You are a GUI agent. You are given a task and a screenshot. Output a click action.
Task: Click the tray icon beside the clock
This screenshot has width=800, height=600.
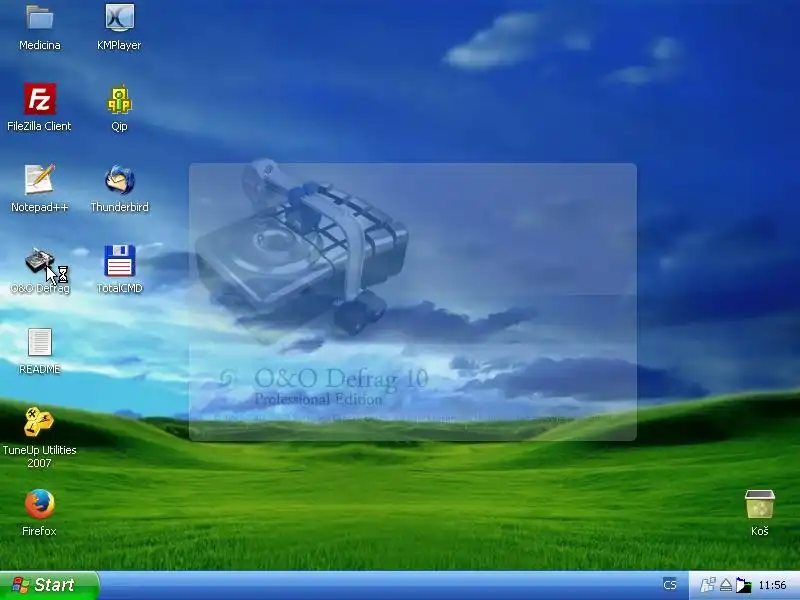pyautogui.click(x=743, y=586)
